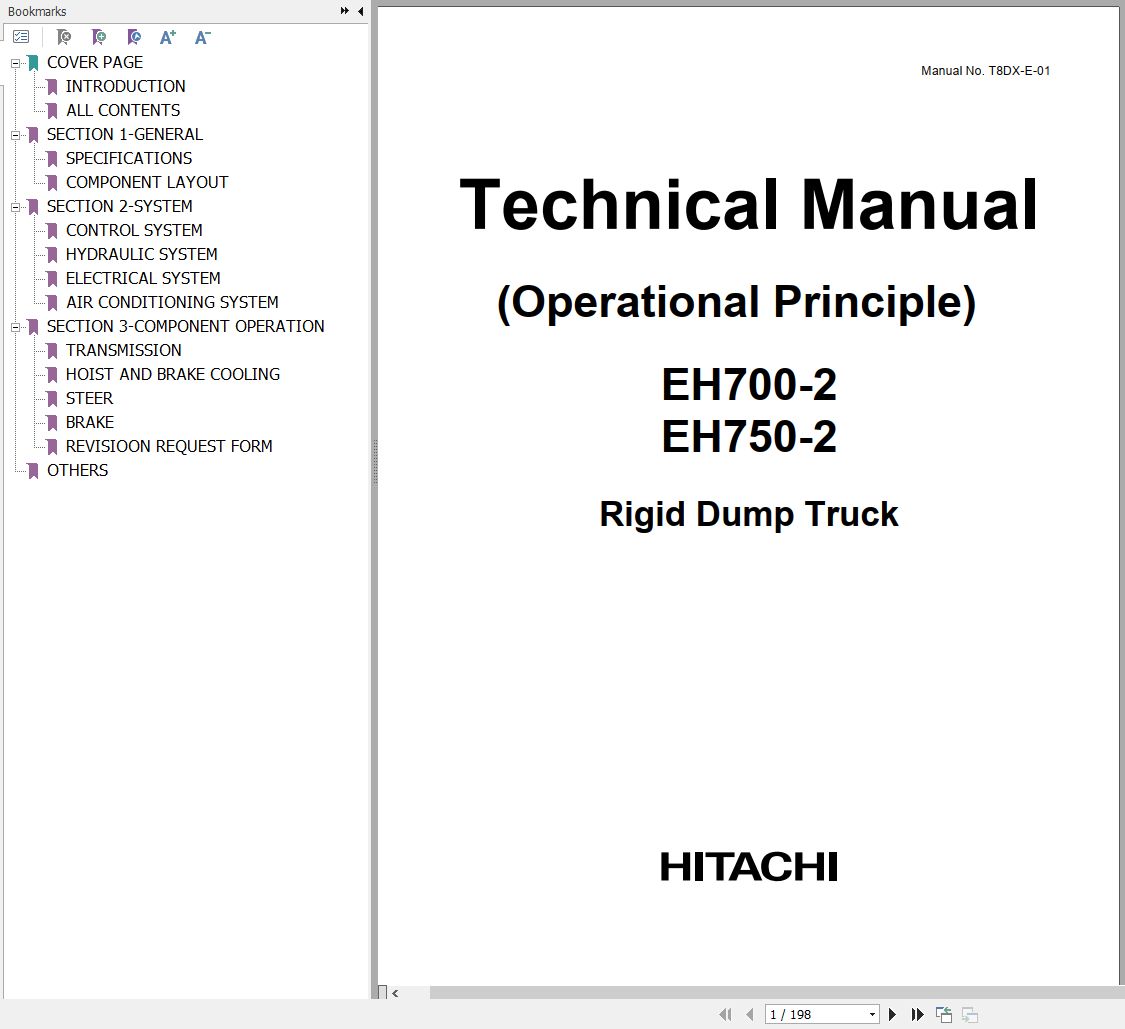Click the EH750-2 model text
This screenshot has width=1125, height=1029.
point(748,436)
